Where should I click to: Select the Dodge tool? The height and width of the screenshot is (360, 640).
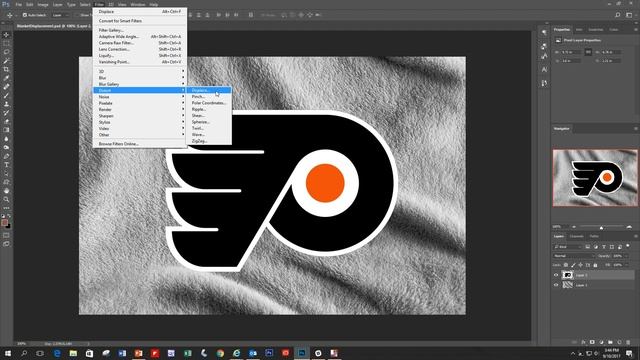pyautogui.click(x=6, y=147)
